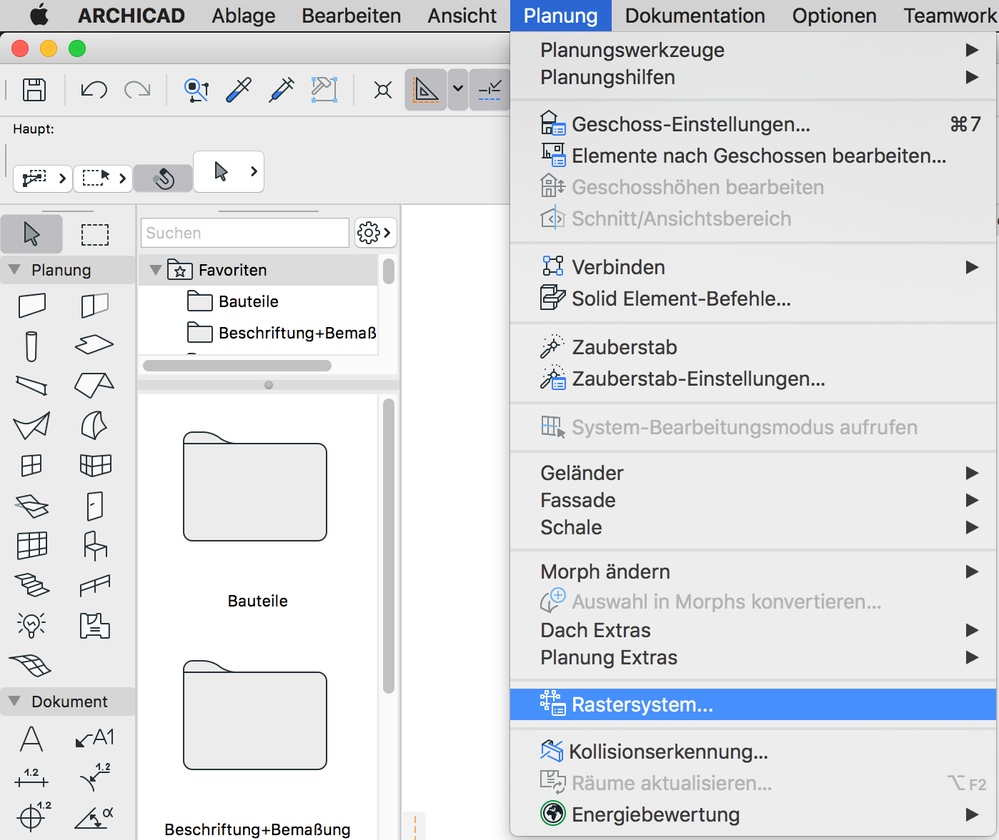Toggle guide lines triangle ruler button
Screen dimensions: 999x840
426,90
